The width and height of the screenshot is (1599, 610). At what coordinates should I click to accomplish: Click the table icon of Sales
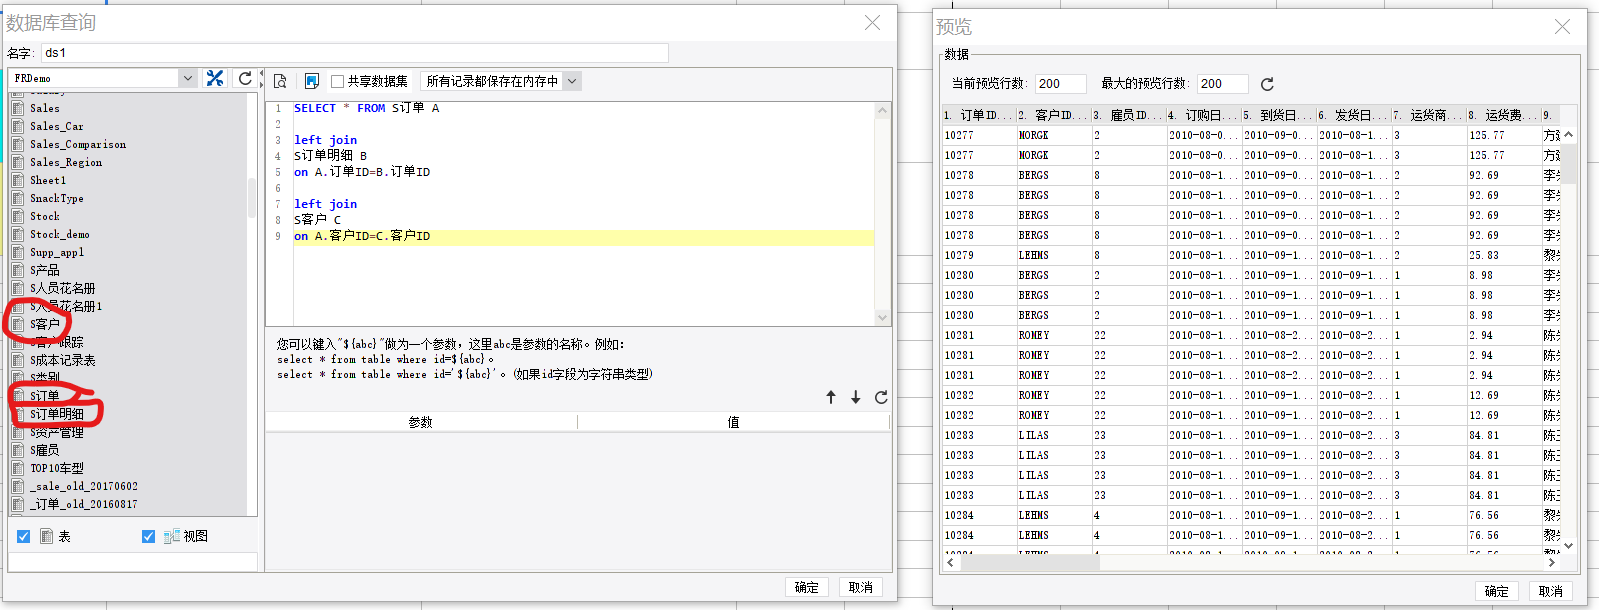click(18, 108)
